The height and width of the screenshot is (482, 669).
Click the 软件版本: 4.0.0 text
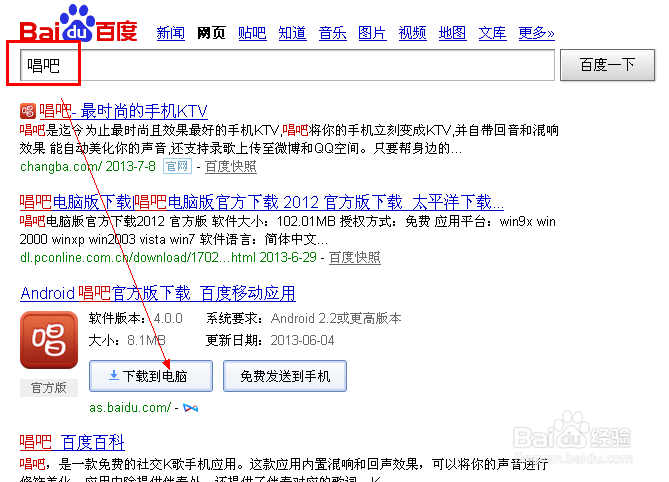pos(136,319)
